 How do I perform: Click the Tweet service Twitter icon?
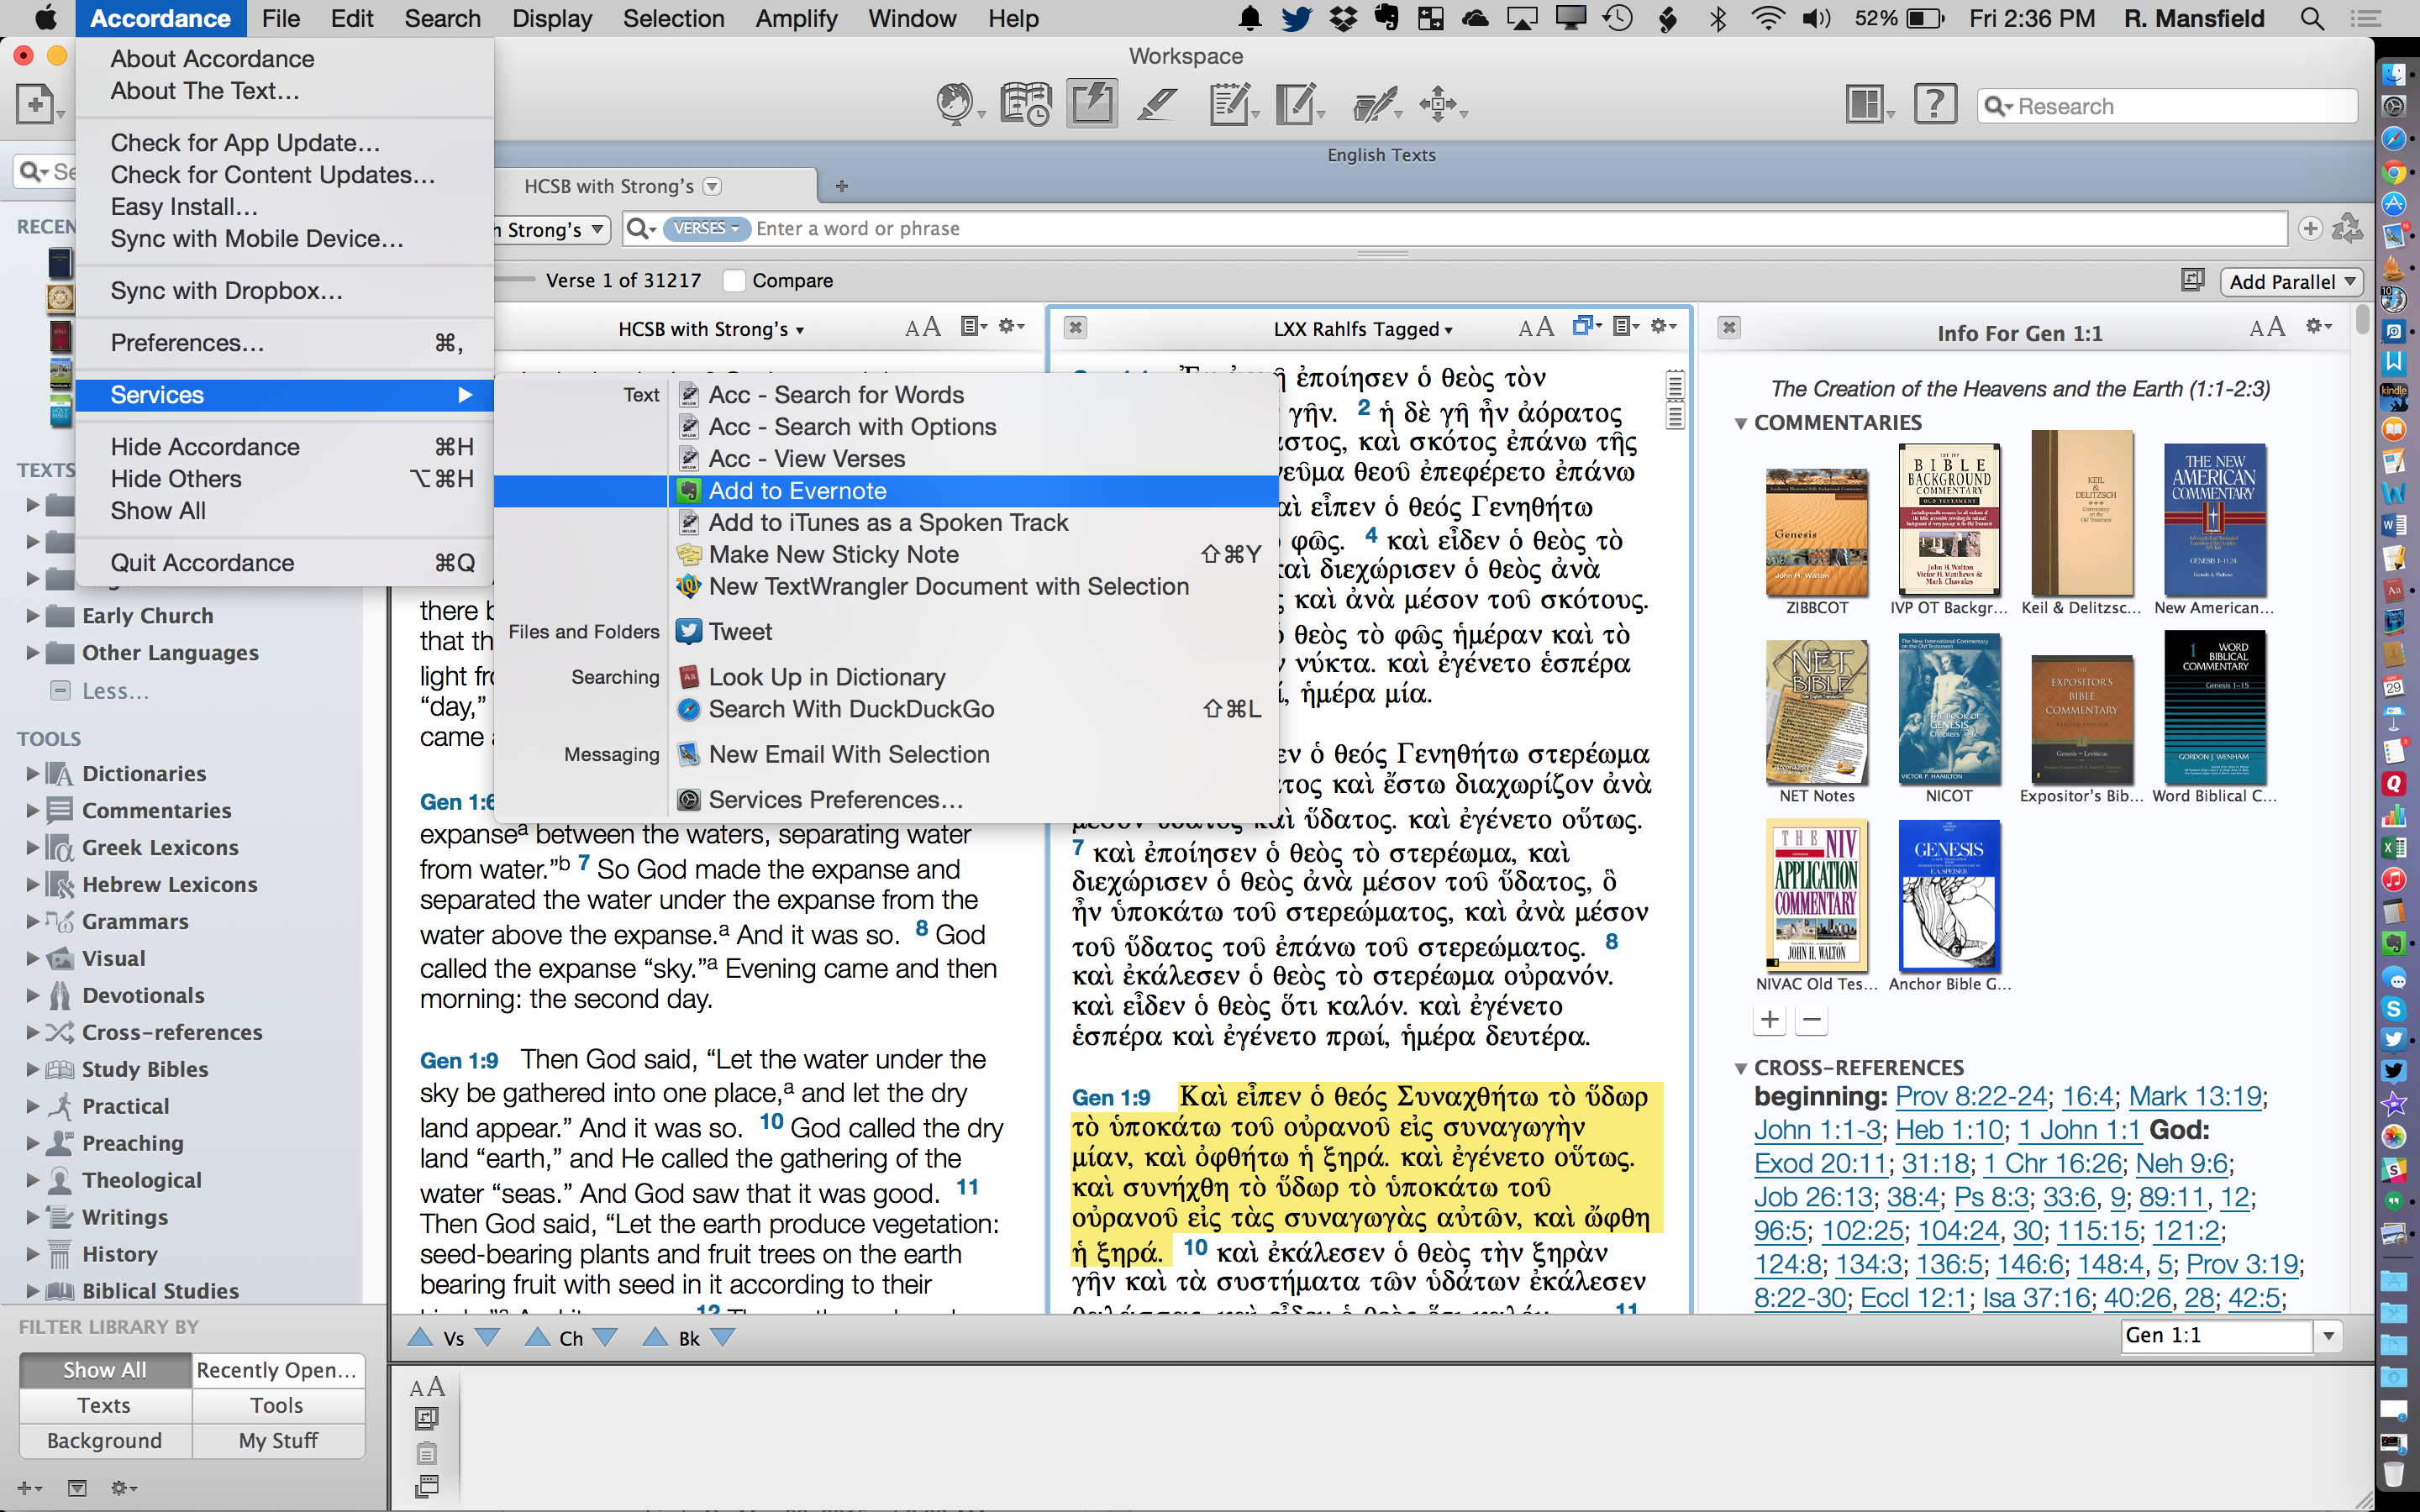(x=688, y=631)
